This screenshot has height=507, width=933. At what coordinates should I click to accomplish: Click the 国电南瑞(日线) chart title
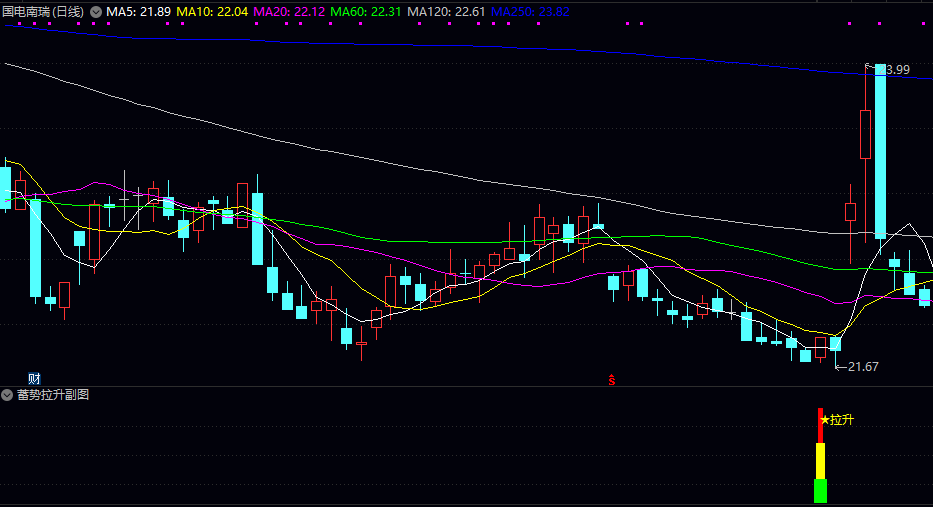(x=43, y=12)
